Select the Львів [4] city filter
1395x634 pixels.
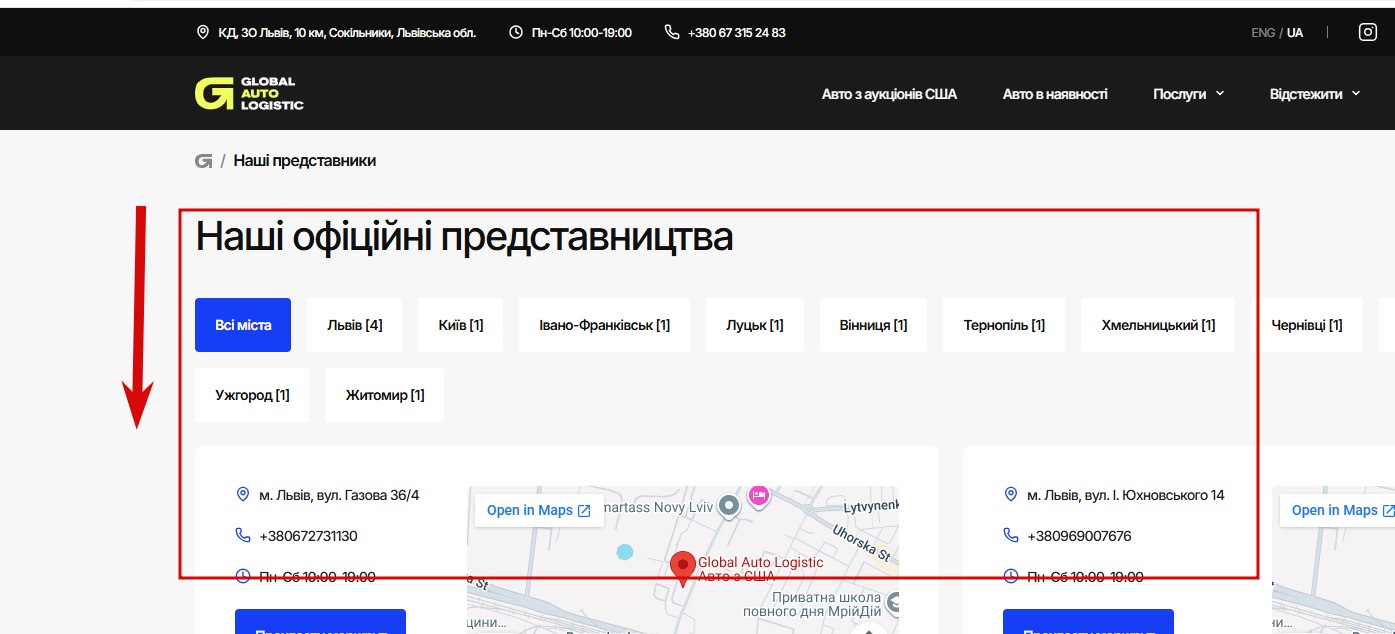click(x=354, y=325)
